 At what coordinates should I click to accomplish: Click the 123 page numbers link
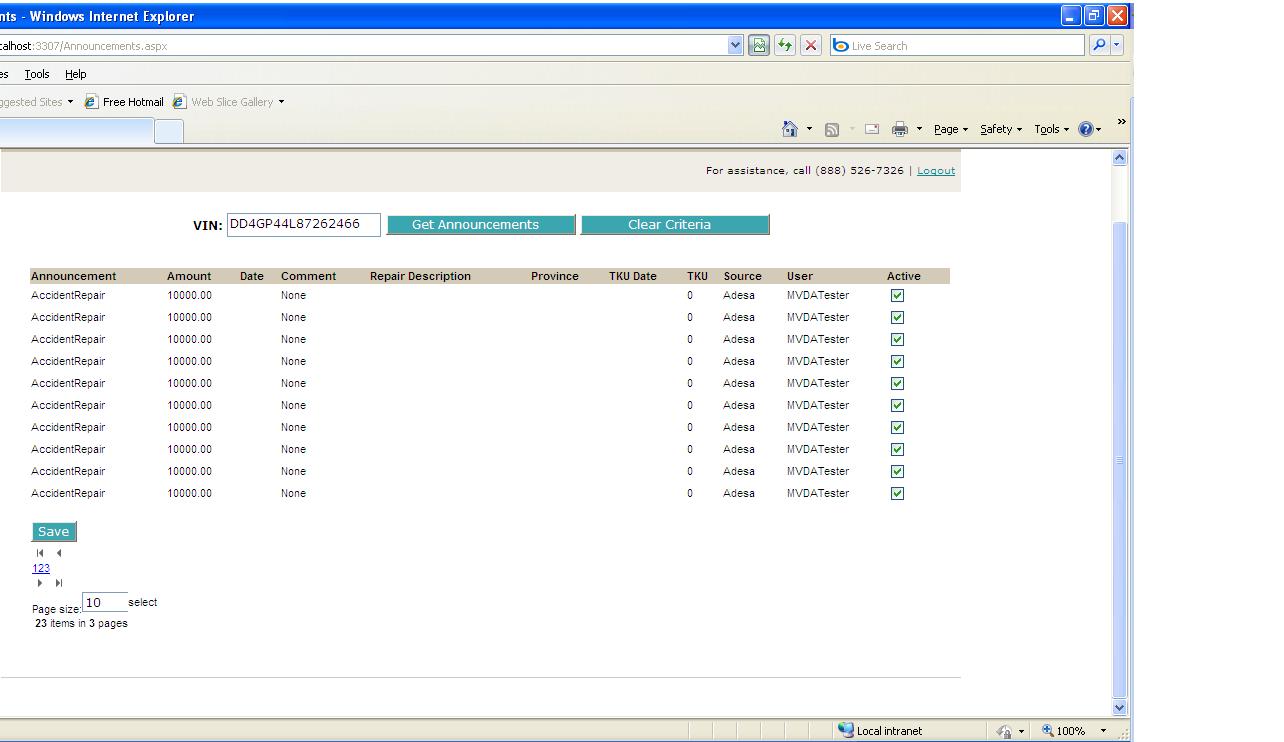pyautogui.click(x=41, y=568)
